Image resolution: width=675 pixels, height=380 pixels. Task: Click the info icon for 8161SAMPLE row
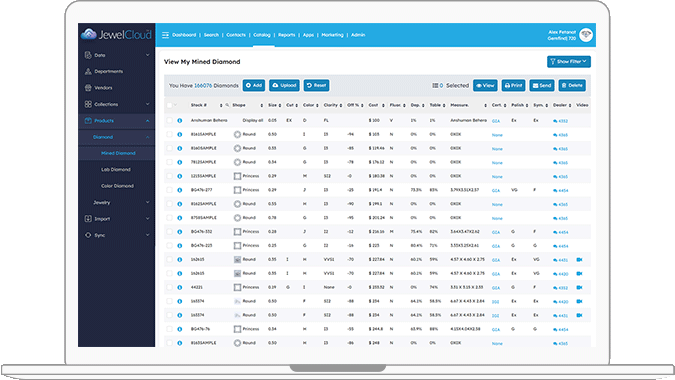click(180, 134)
